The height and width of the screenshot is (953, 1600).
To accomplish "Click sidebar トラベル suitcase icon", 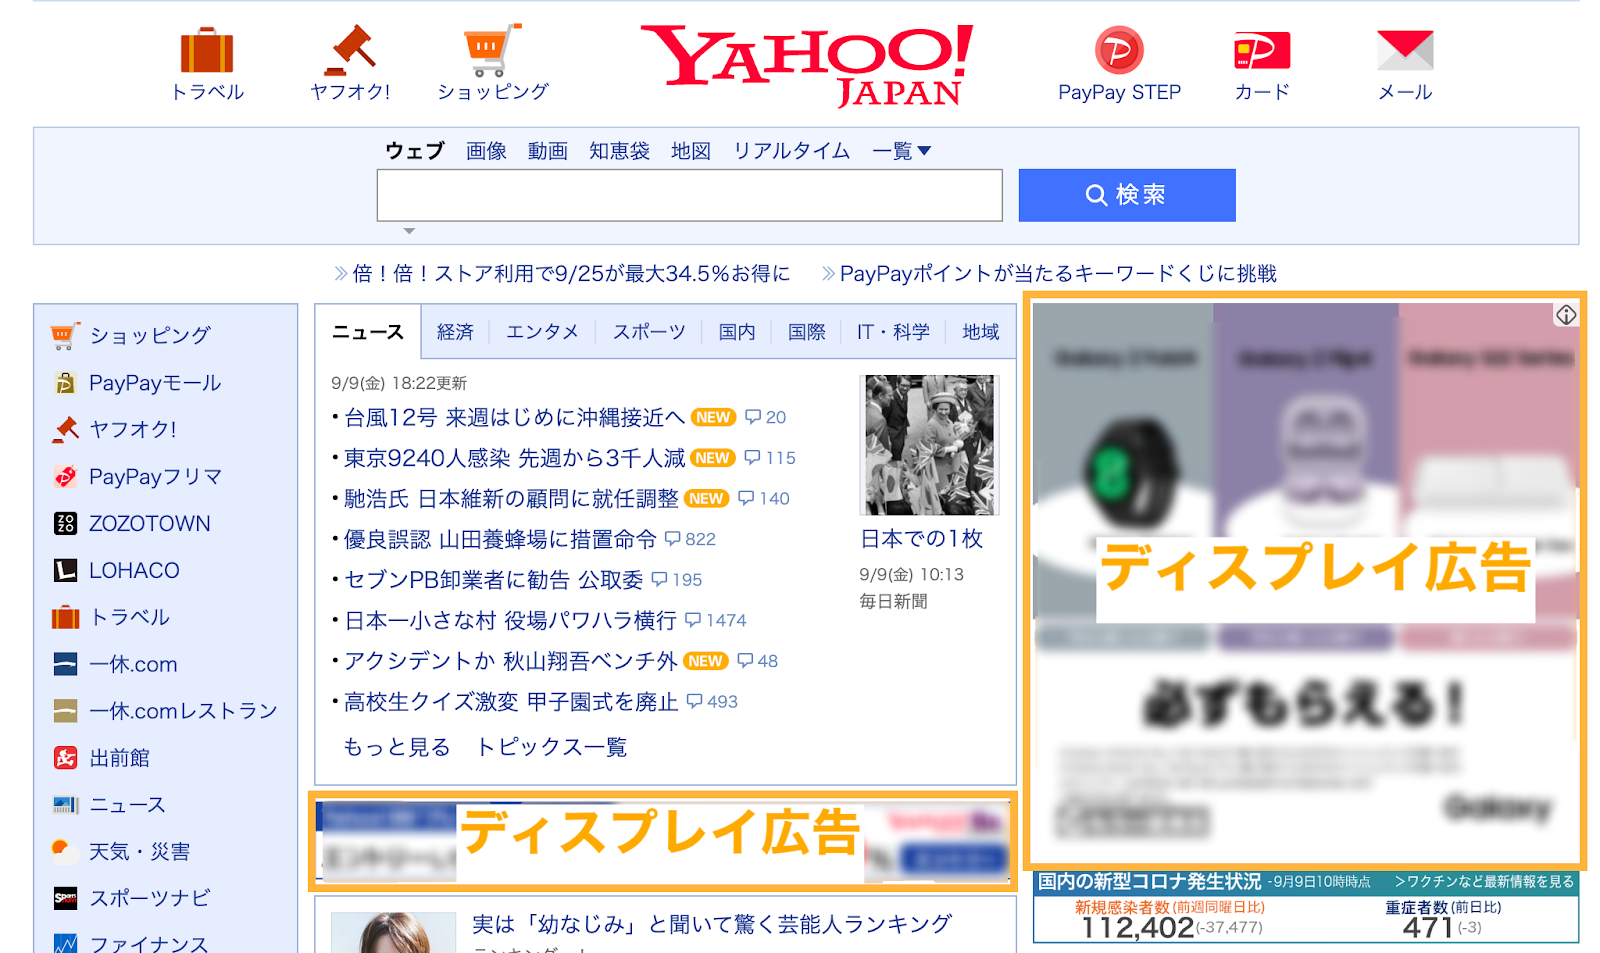I will (65, 617).
